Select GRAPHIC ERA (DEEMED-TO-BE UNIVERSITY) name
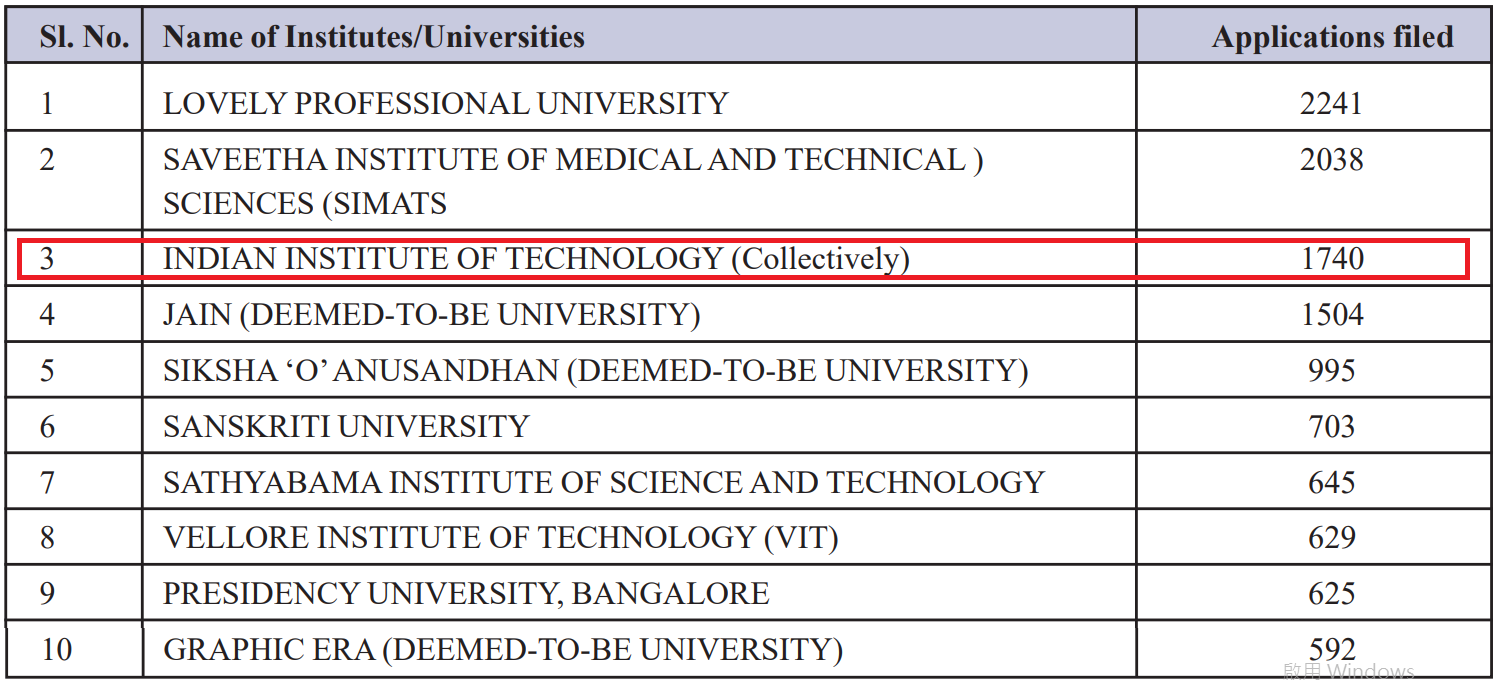Image resolution: width=1499 pixels, height=687 pixels. [502, 650]
